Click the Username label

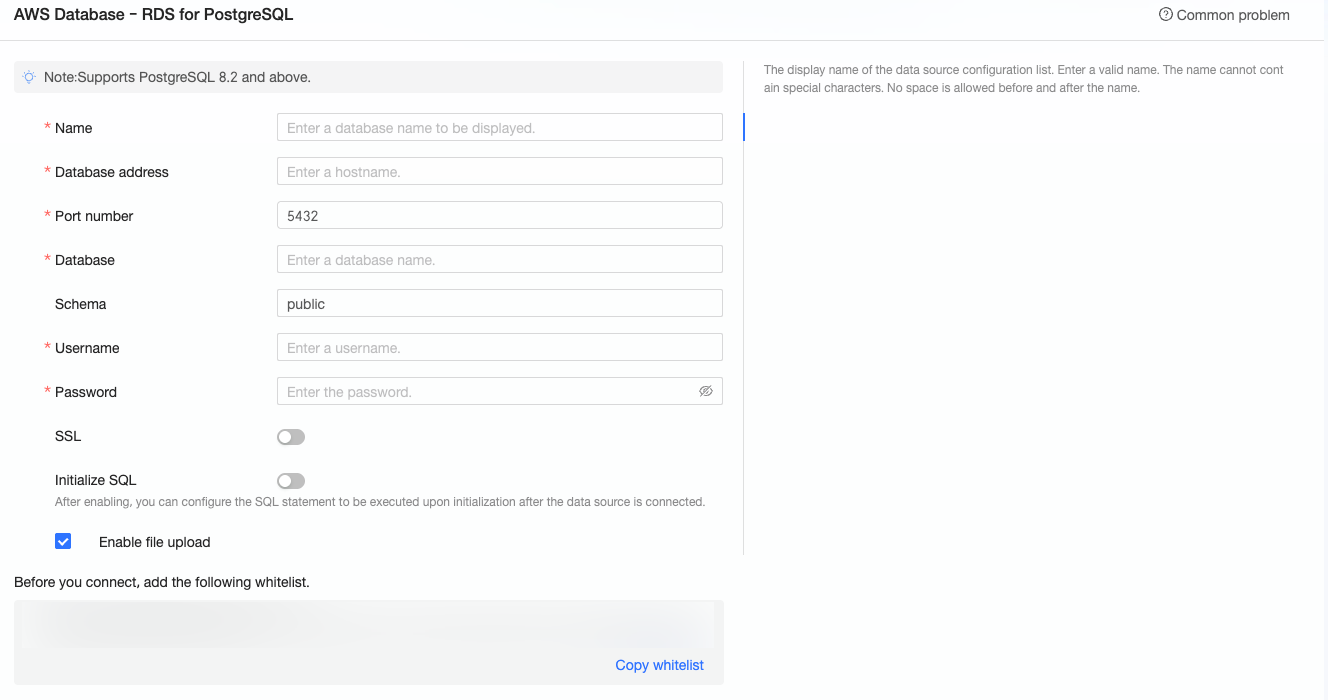click(x=87, y=348)
